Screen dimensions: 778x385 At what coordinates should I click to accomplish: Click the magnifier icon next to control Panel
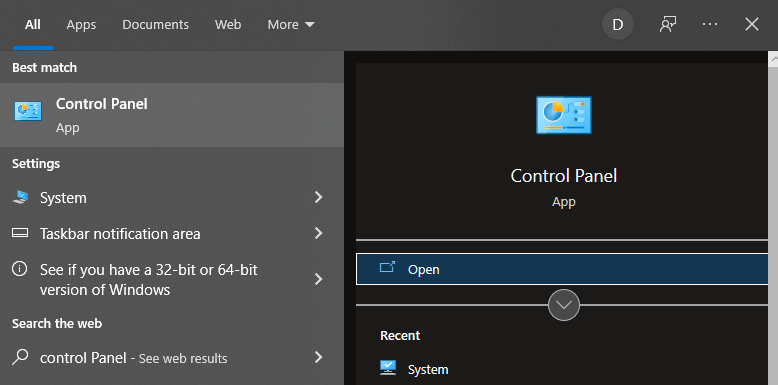(20, 357)
